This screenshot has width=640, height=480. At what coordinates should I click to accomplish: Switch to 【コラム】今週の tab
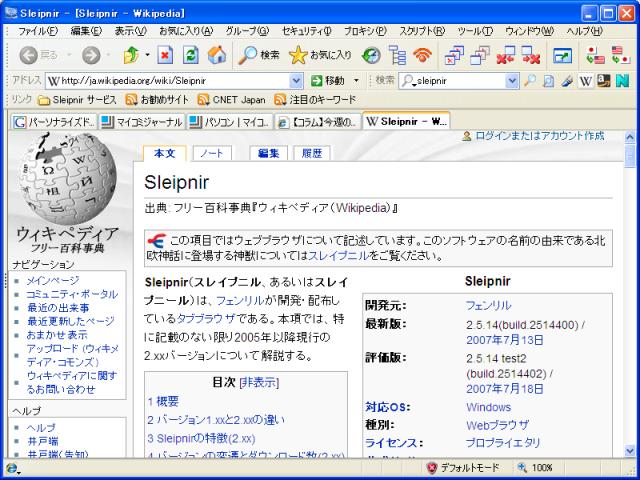click(317, 122)
